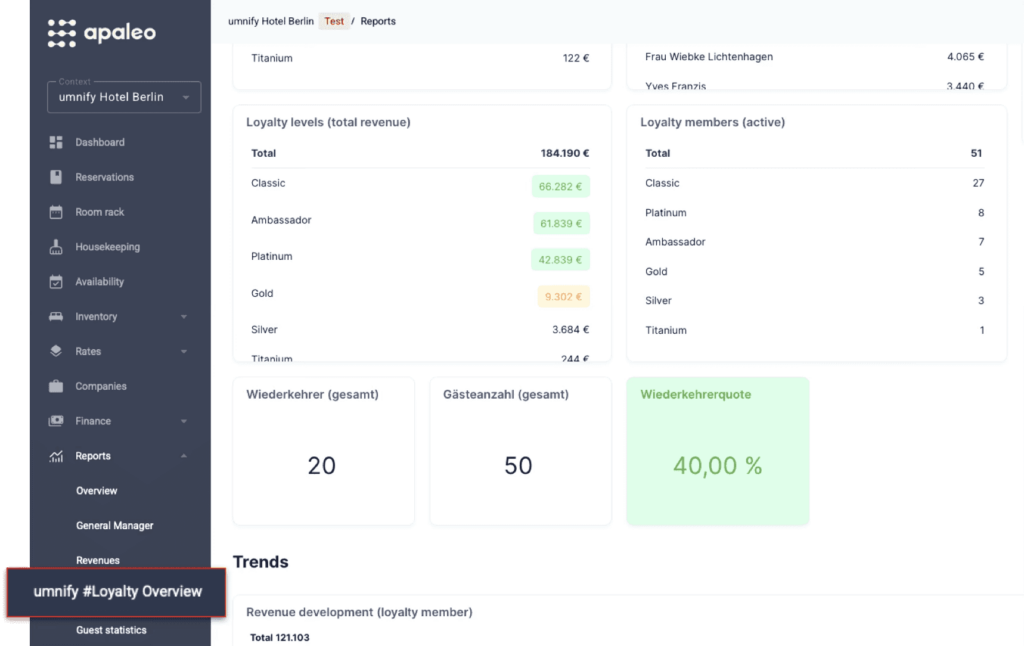This screenshot has height=646, width=1024.
Task: Open the umnify Hotel Berlin context dropdown
Action: 124,97
